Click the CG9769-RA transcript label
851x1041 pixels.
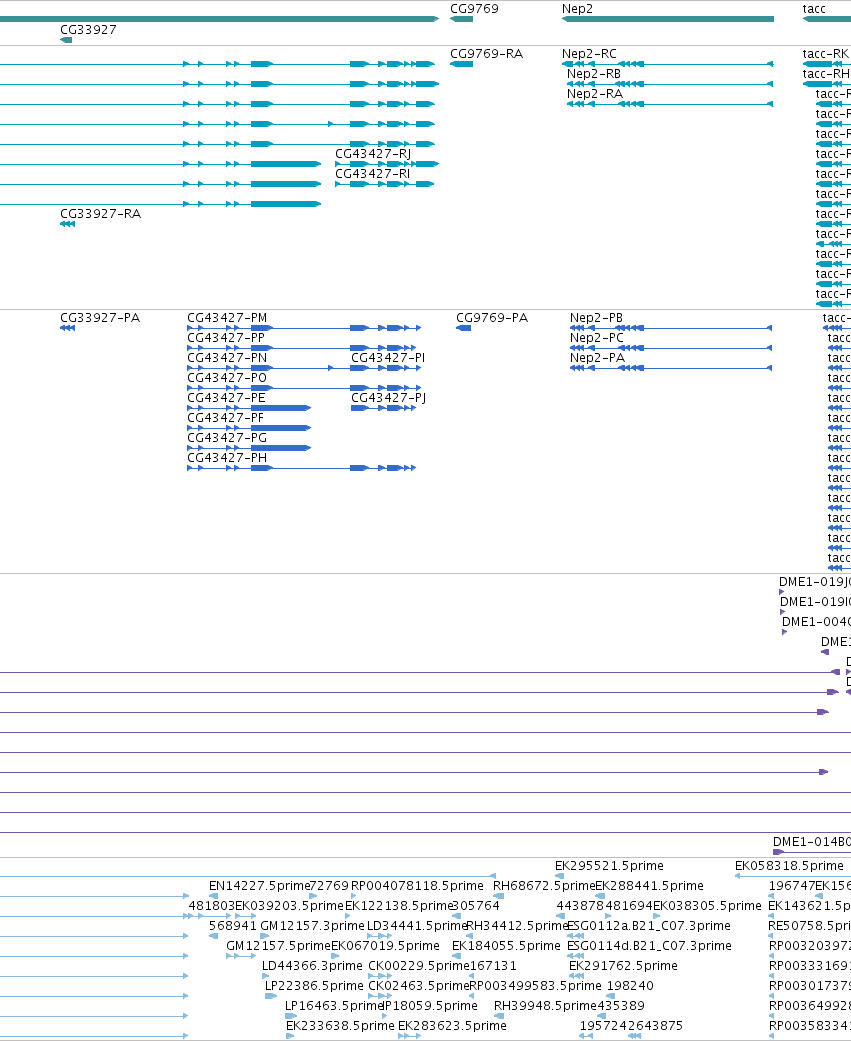pos(487,54)
